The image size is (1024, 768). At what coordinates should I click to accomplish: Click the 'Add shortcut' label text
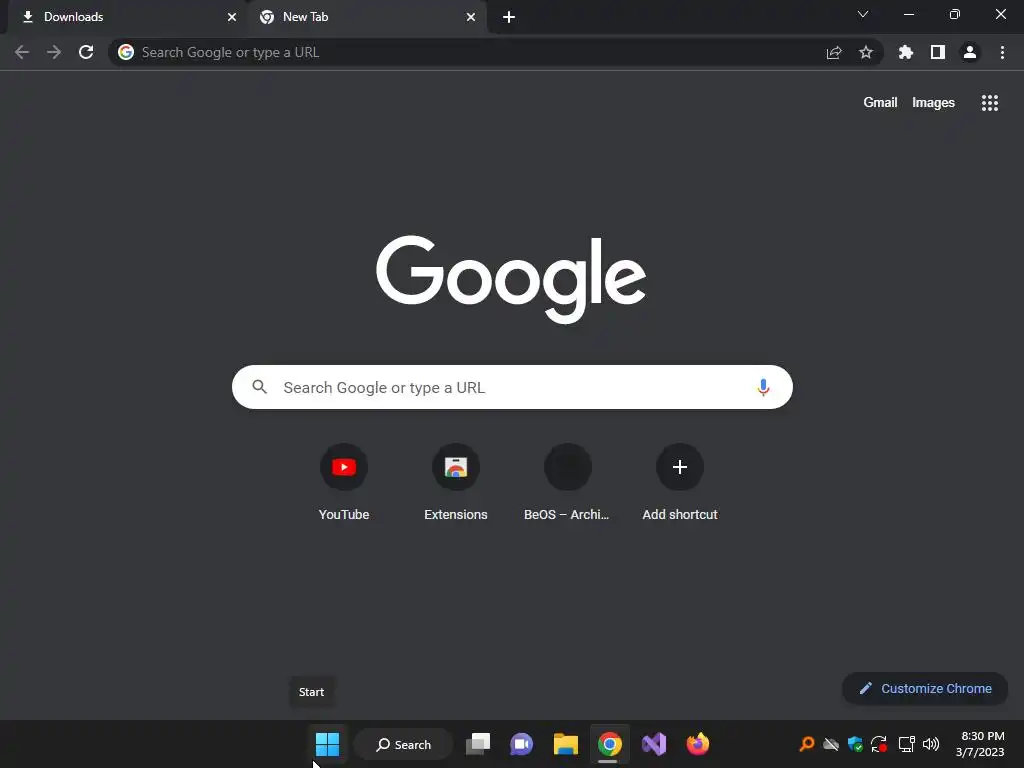click(x=680, y=515)
